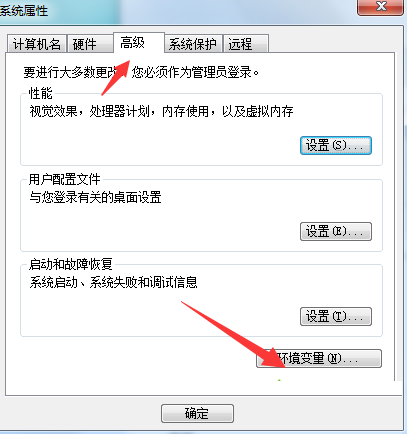Click the 启动和故障恢复 group label

pyautogui.click(x=71, y=264)
